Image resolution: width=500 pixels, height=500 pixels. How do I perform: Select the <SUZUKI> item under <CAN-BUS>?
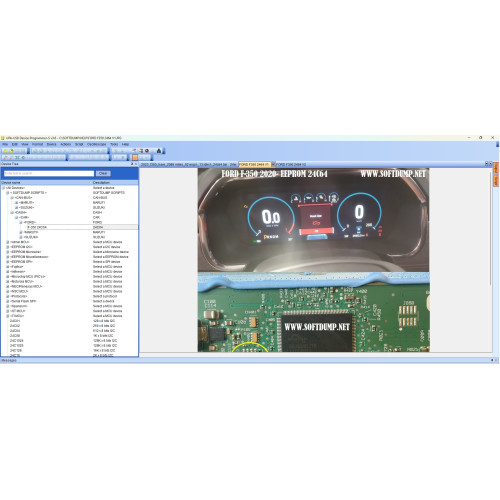[26, 208]
